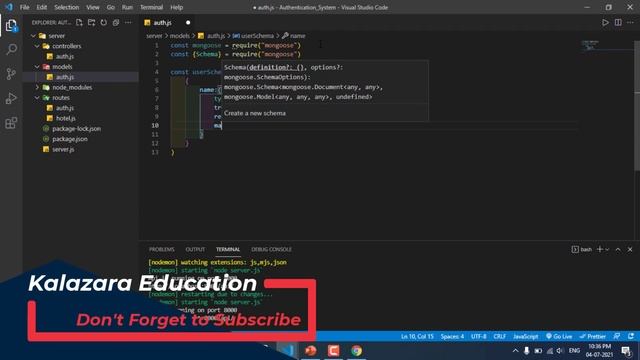Refresh the Explorer file tree

[104, 22]
